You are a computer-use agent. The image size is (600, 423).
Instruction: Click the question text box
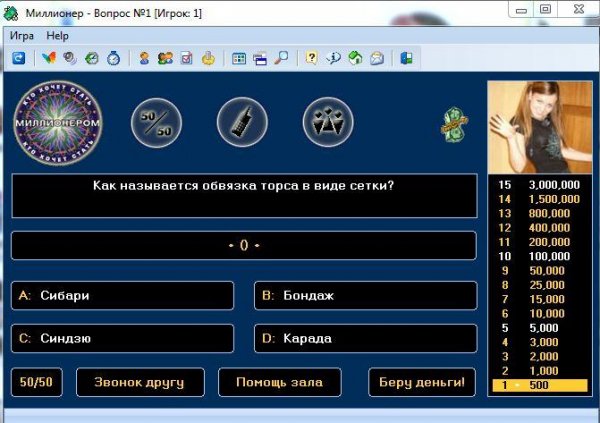(245, 196)
